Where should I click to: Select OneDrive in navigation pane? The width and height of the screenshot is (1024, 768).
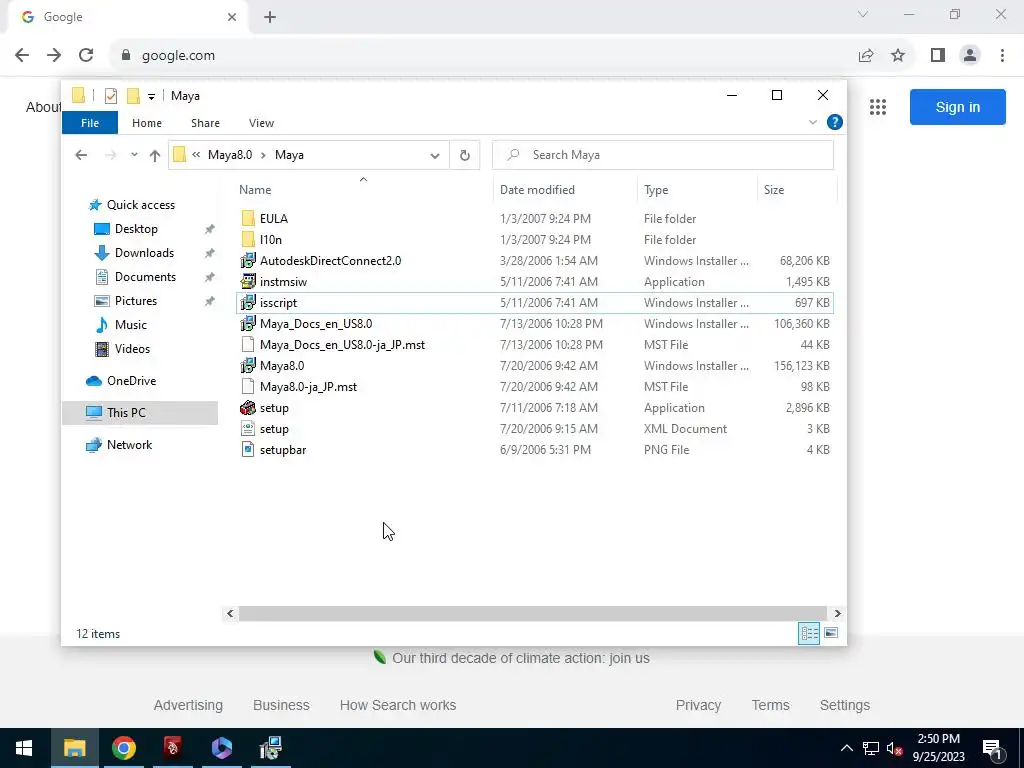[131, 381]
